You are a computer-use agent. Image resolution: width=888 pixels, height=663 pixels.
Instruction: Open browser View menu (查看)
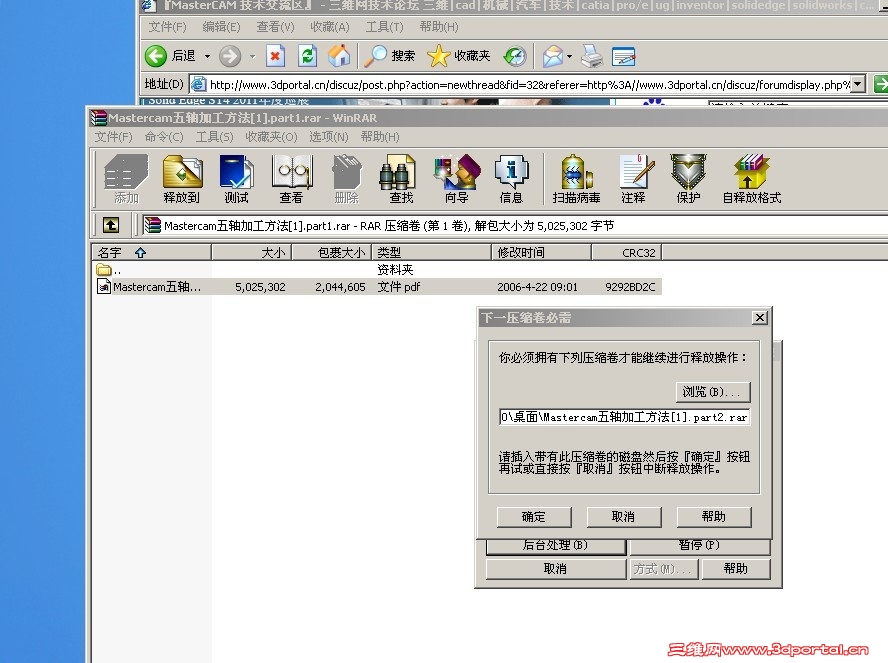pyautogui.click(x=275, y=27)
